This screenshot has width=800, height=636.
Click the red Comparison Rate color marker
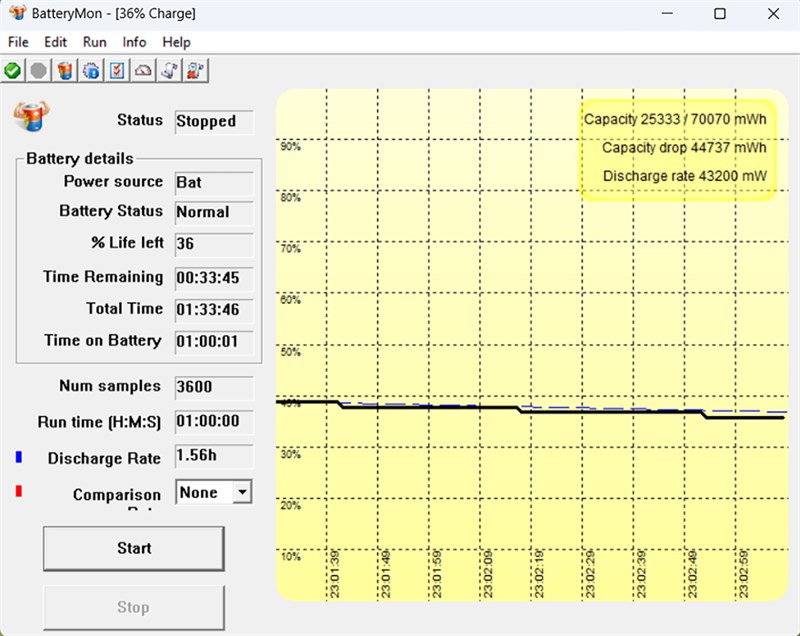click(19, 491)
